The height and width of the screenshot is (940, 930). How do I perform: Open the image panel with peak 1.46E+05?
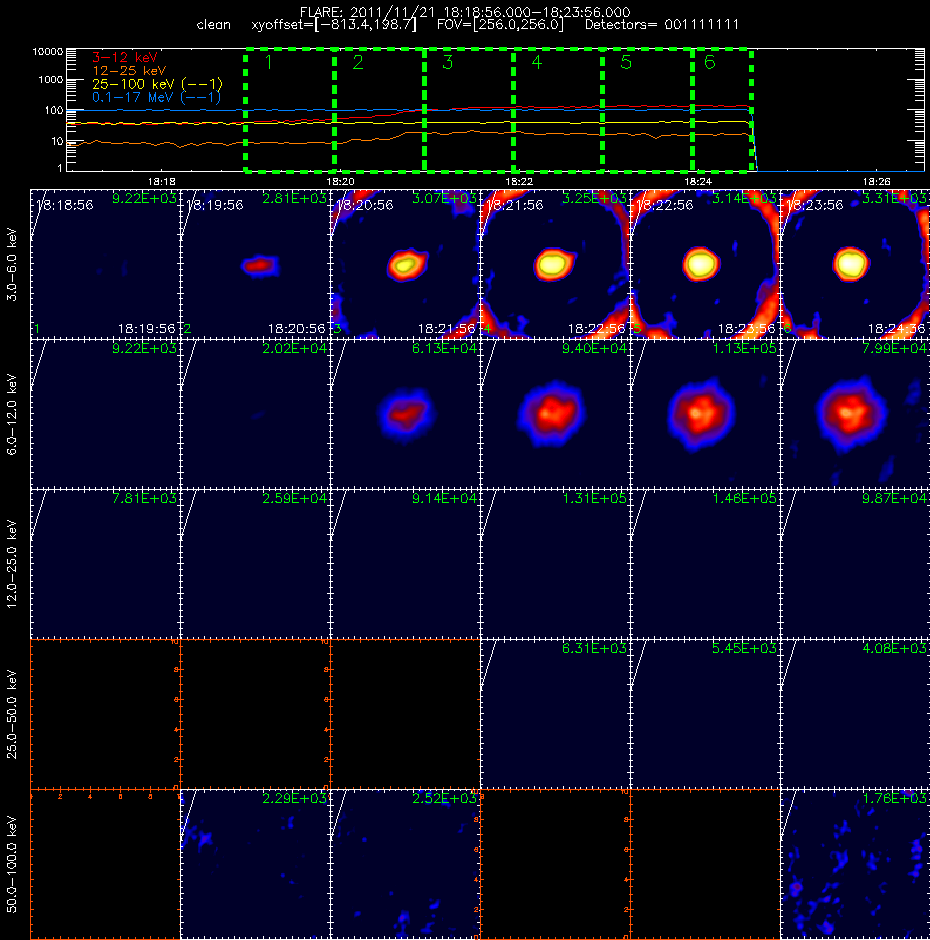pos(705,564)
